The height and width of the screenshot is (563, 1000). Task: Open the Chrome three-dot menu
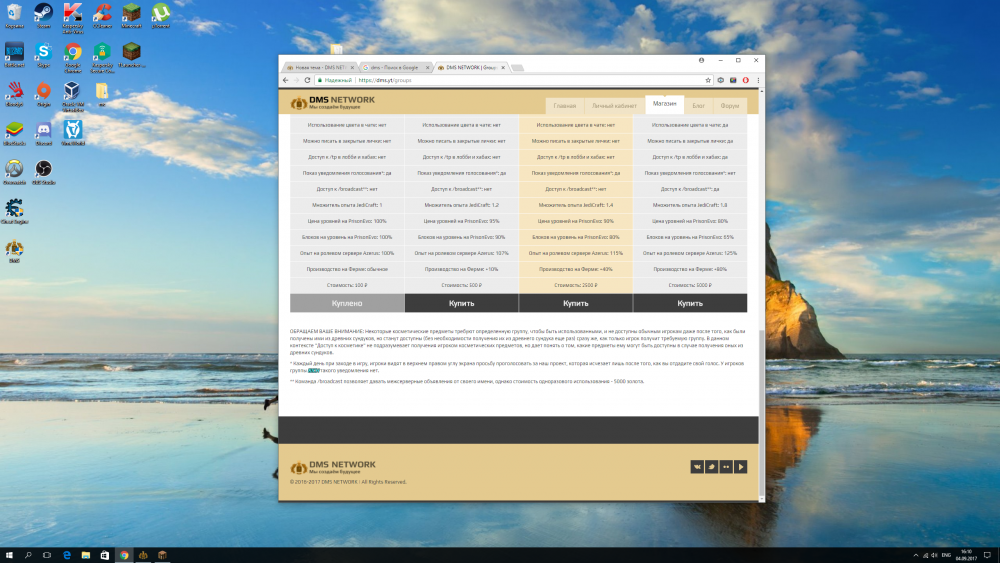[x=757, y=80]
